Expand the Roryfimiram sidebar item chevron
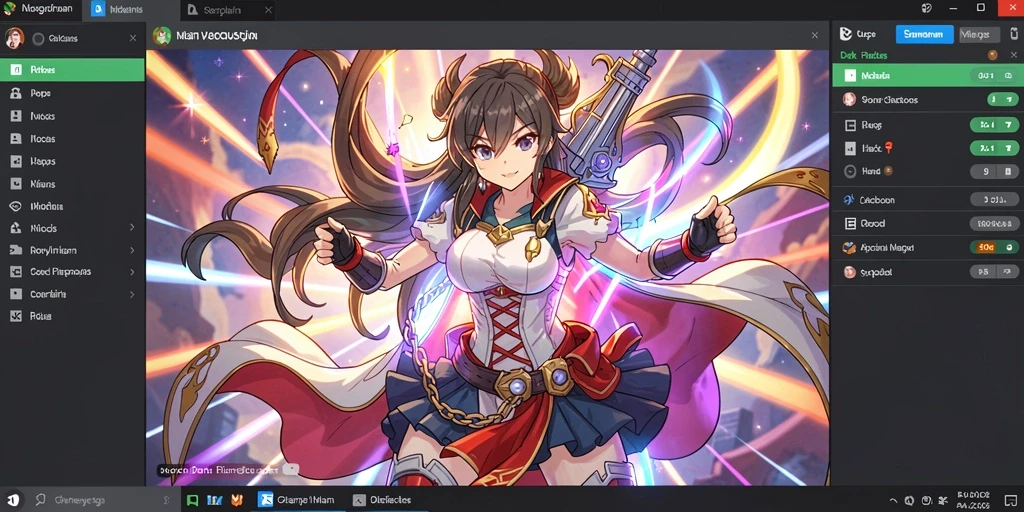 pos(132,250)
